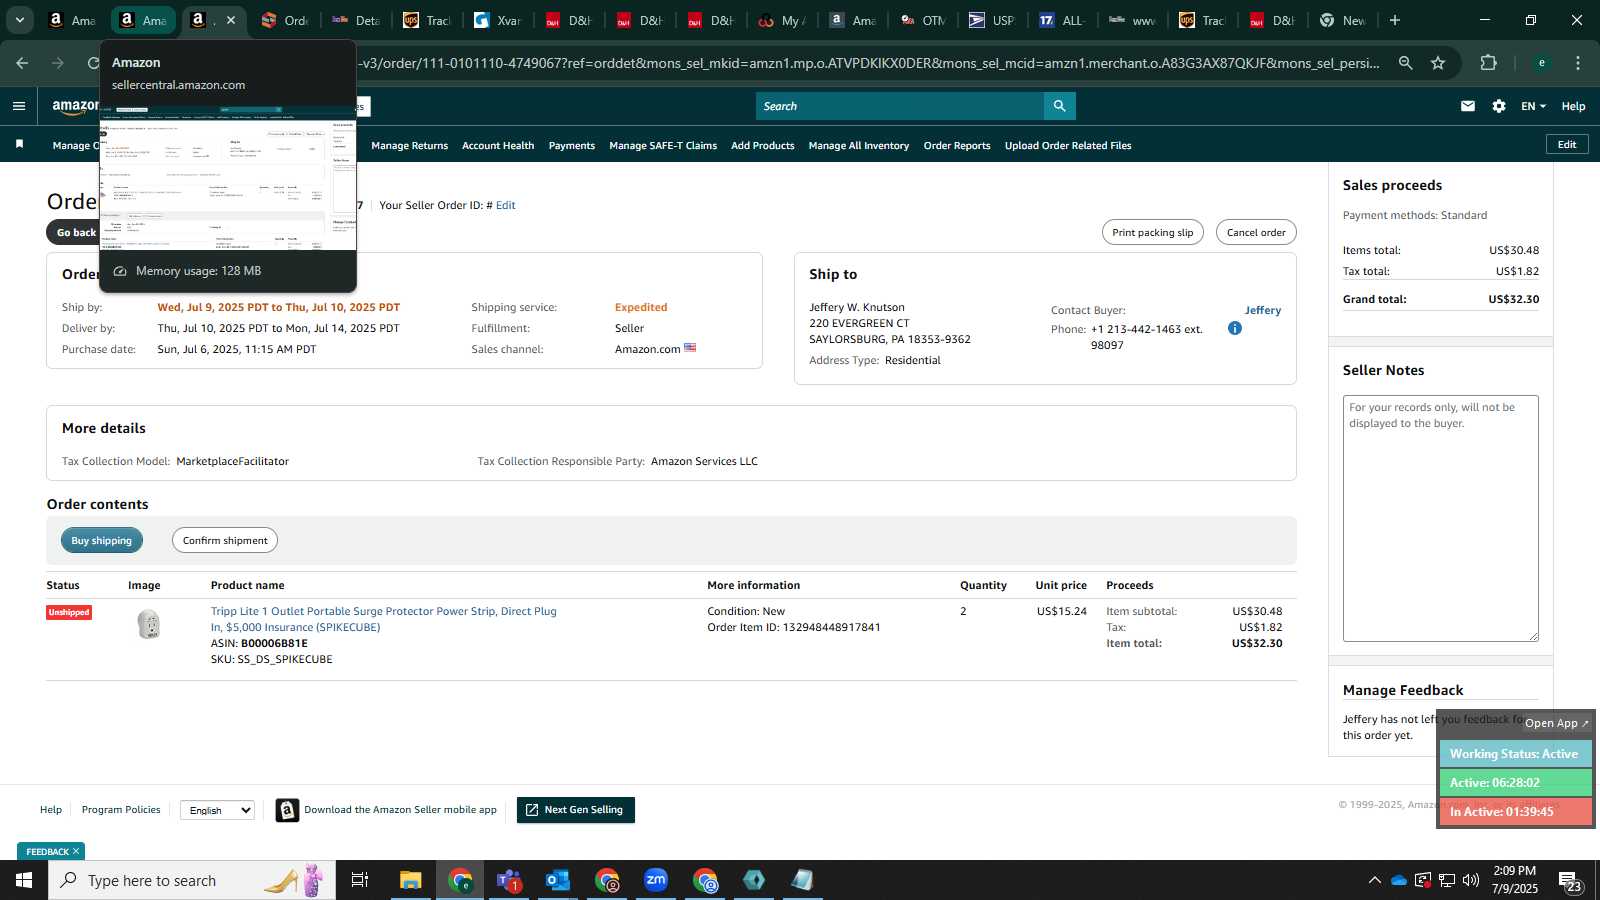Switch to the USP browser tab
The image size is (1600, 900).
991,20
